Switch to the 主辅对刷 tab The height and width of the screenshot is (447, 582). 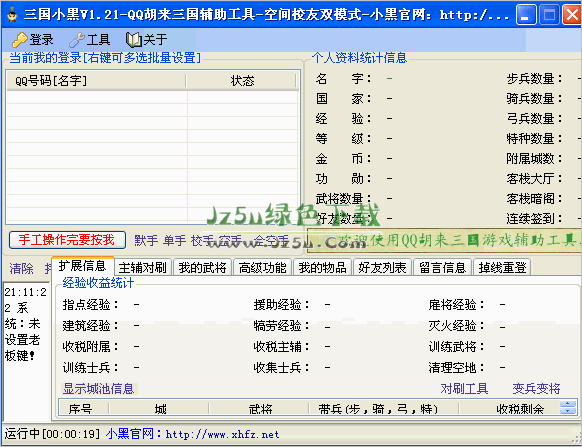(x=143, y=267)
